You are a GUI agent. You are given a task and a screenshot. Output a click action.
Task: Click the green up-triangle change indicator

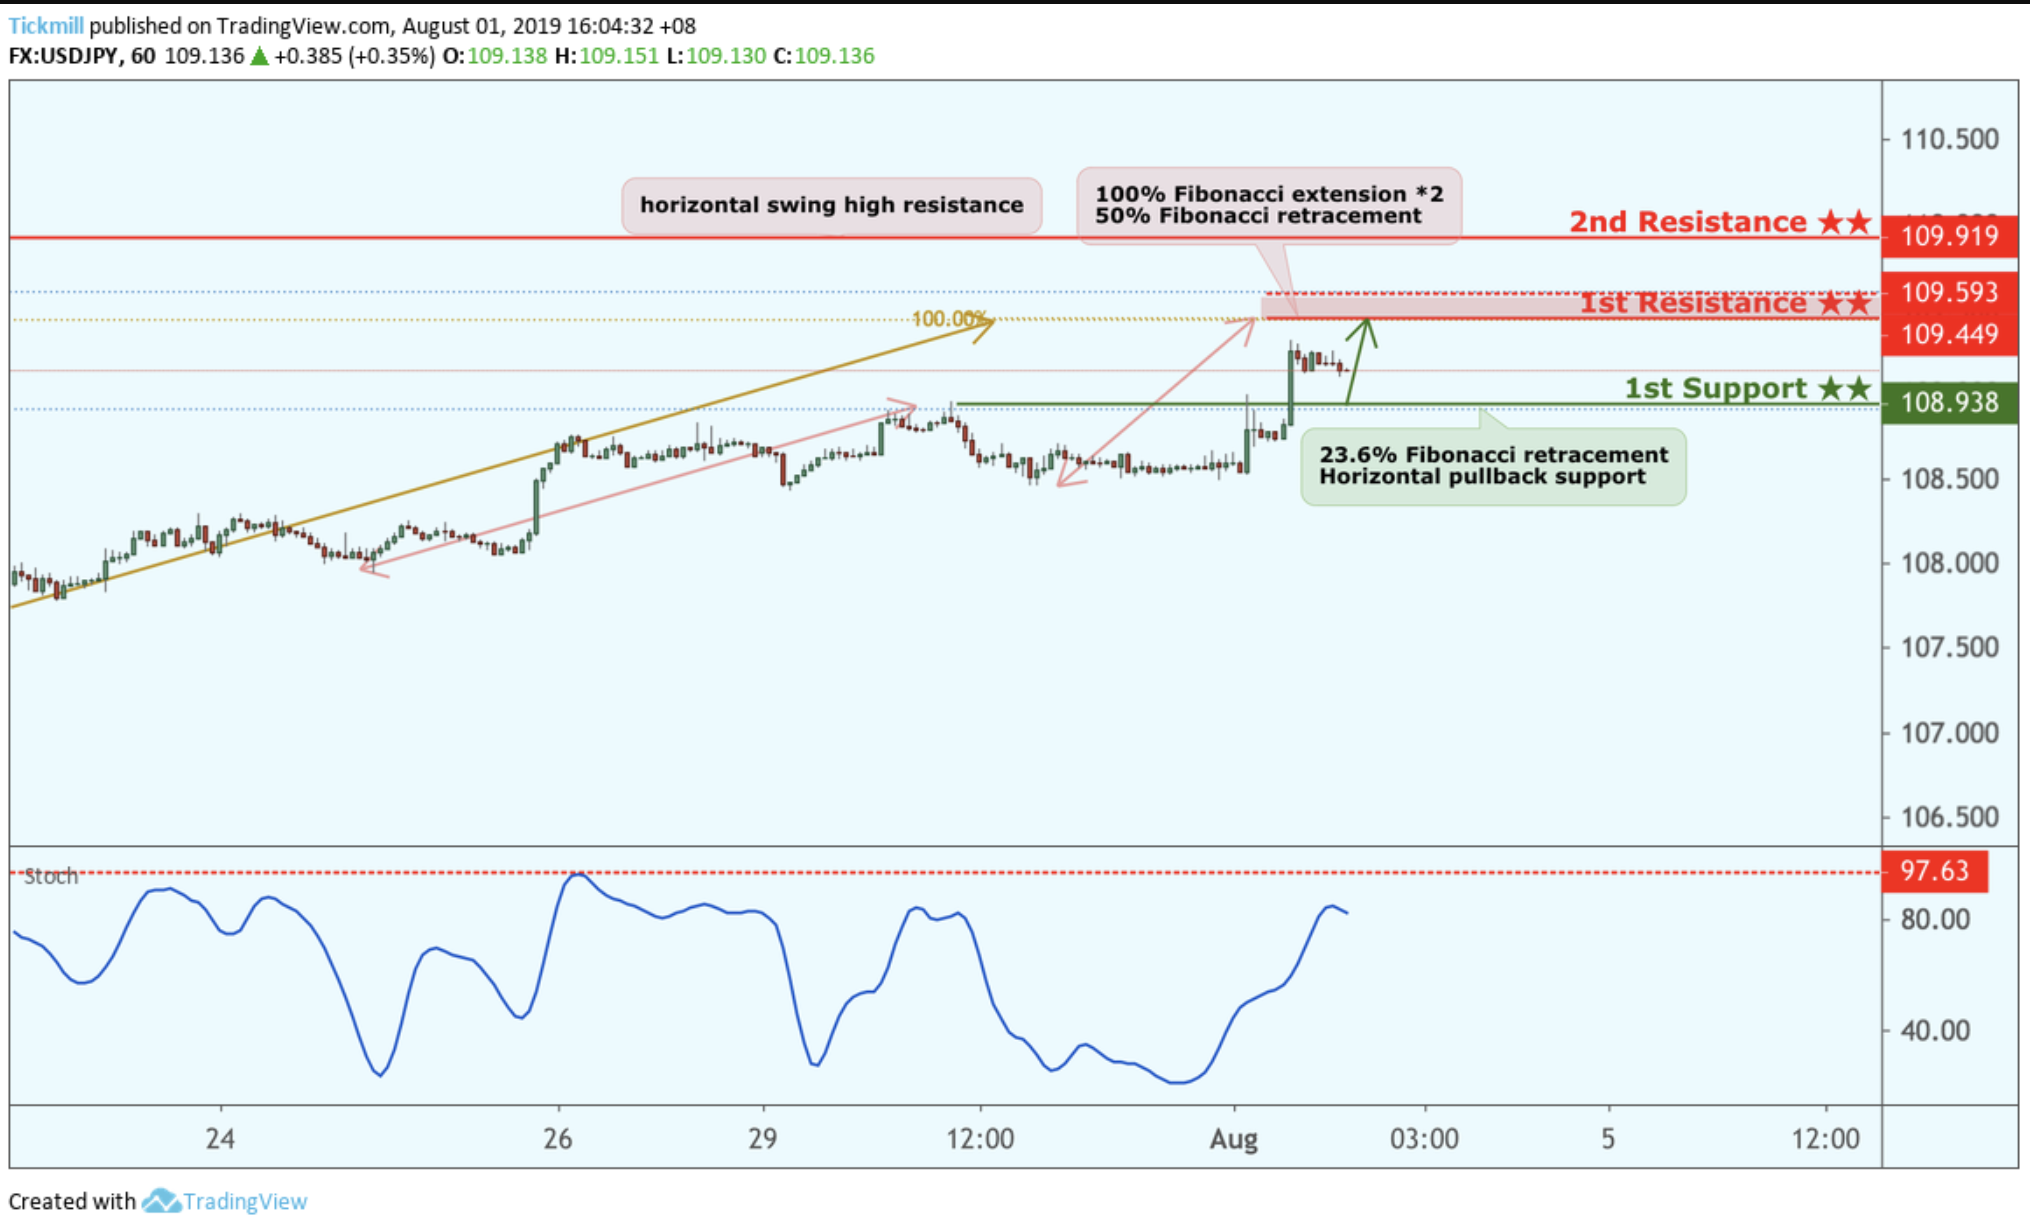point(259,56)
